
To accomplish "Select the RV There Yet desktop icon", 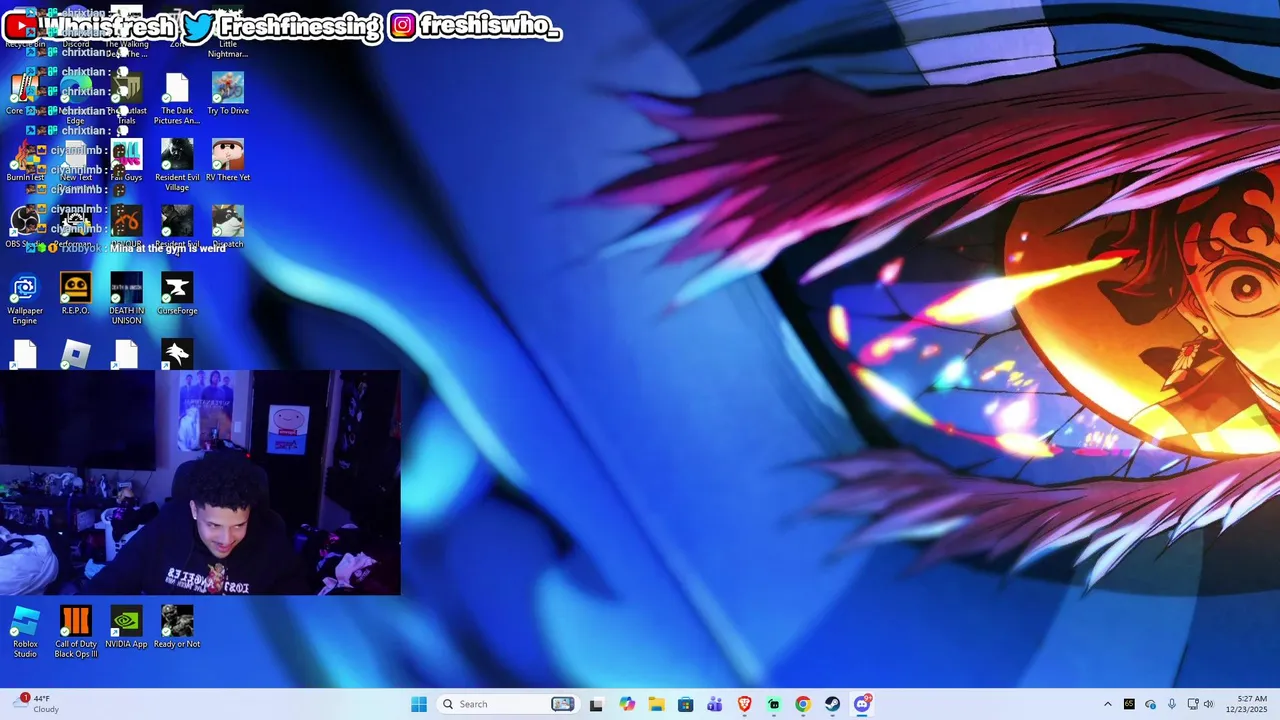I will 228,161.
